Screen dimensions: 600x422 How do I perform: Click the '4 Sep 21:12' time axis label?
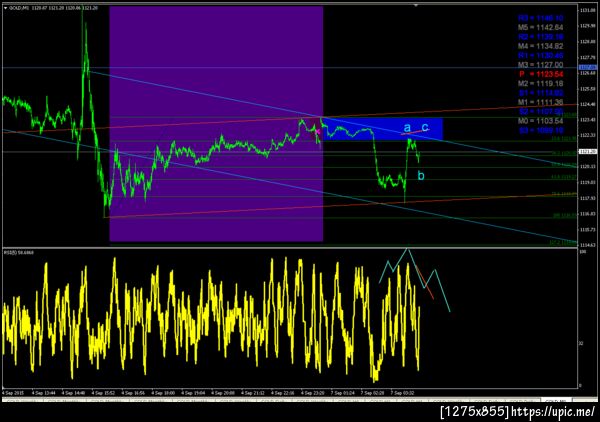tap(253, 393)
